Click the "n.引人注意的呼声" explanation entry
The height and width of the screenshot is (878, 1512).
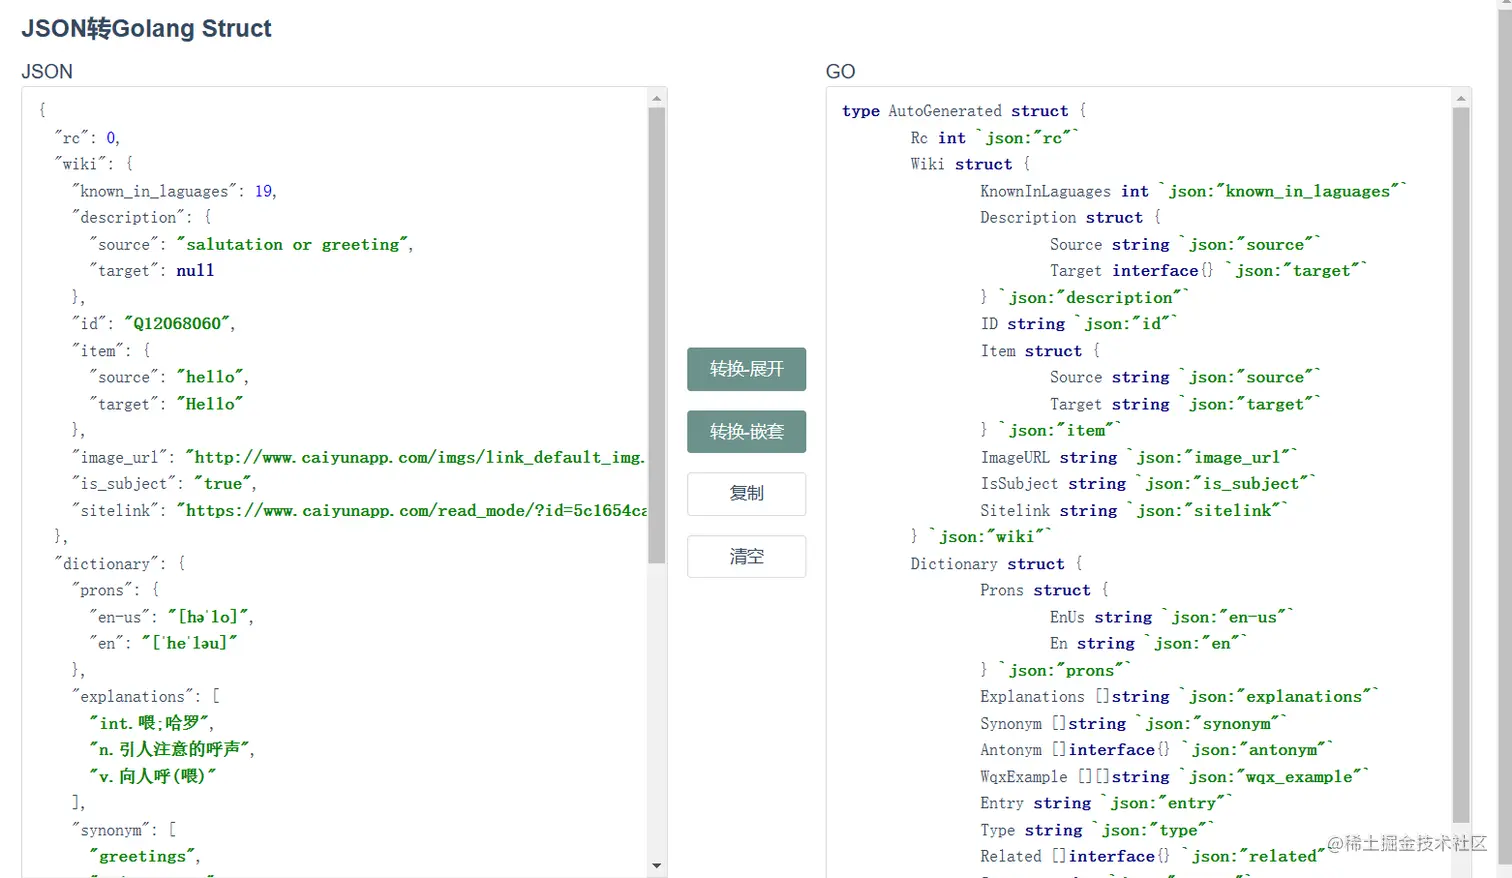tap(172, 749)
